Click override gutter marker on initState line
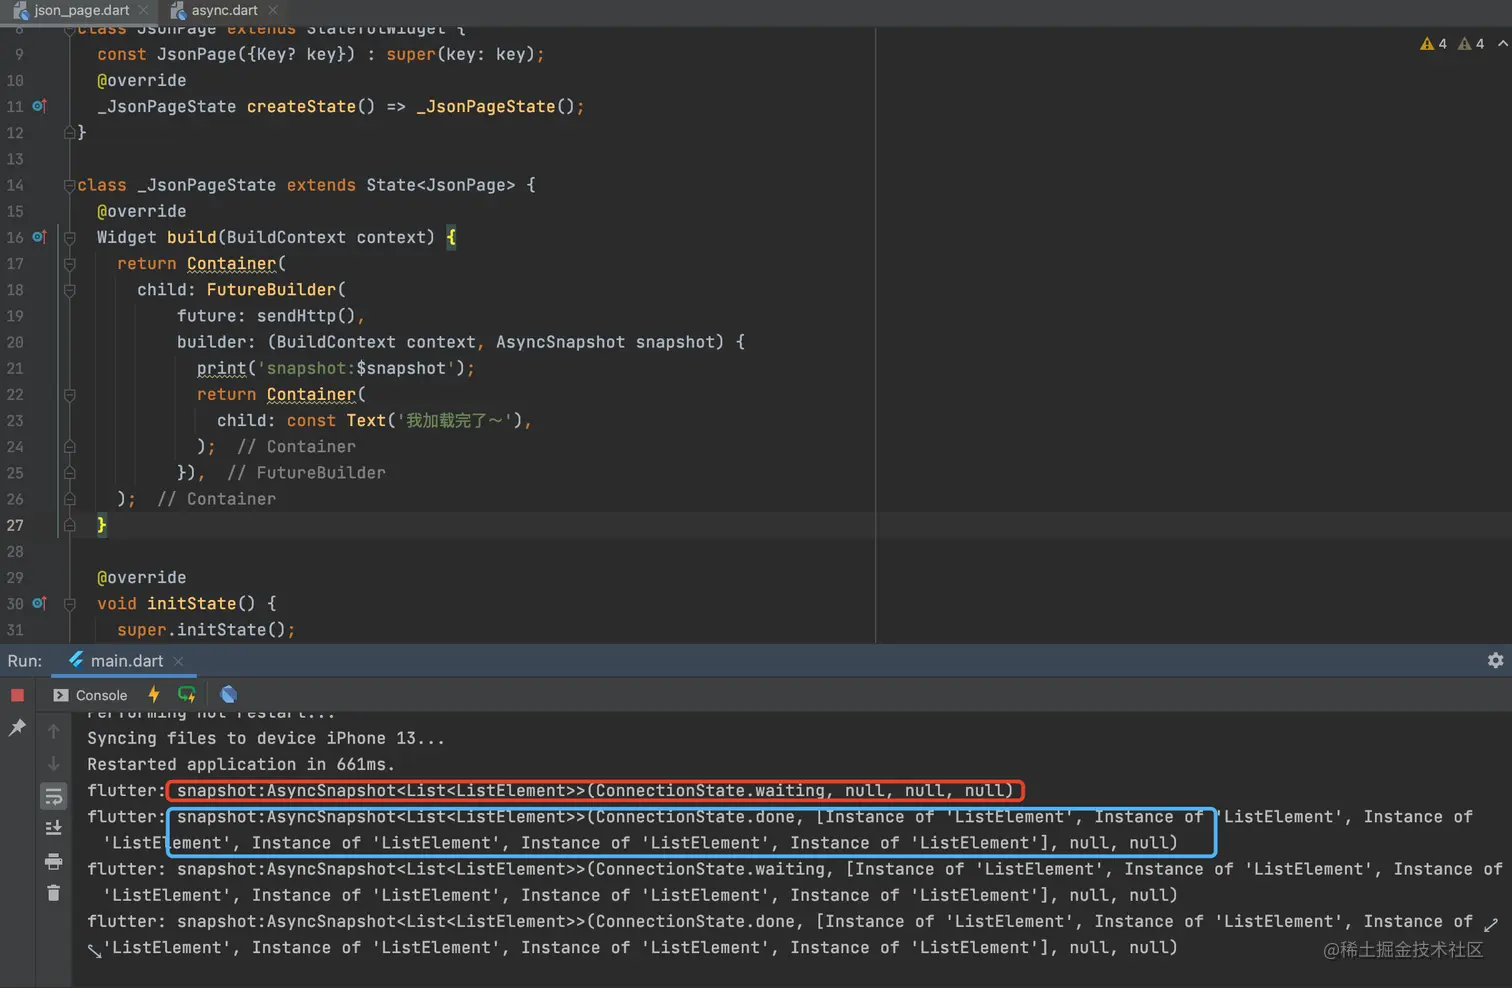This screenshot has height=988, width=1512. click(x=39, y=603)
